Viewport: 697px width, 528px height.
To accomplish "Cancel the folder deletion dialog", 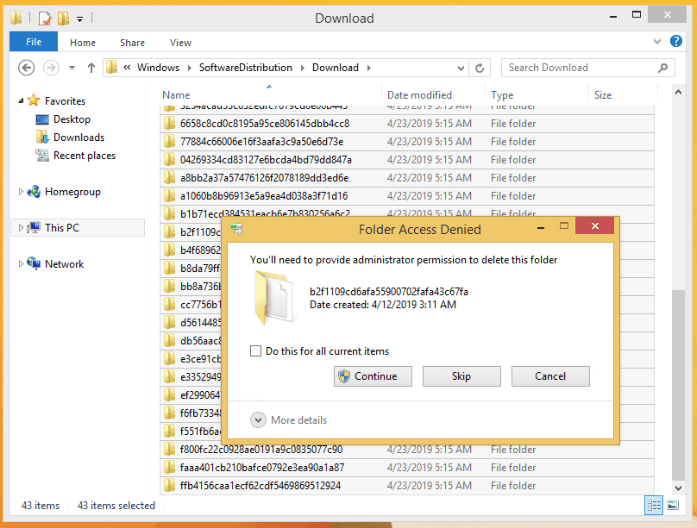I will pos(550,376).
